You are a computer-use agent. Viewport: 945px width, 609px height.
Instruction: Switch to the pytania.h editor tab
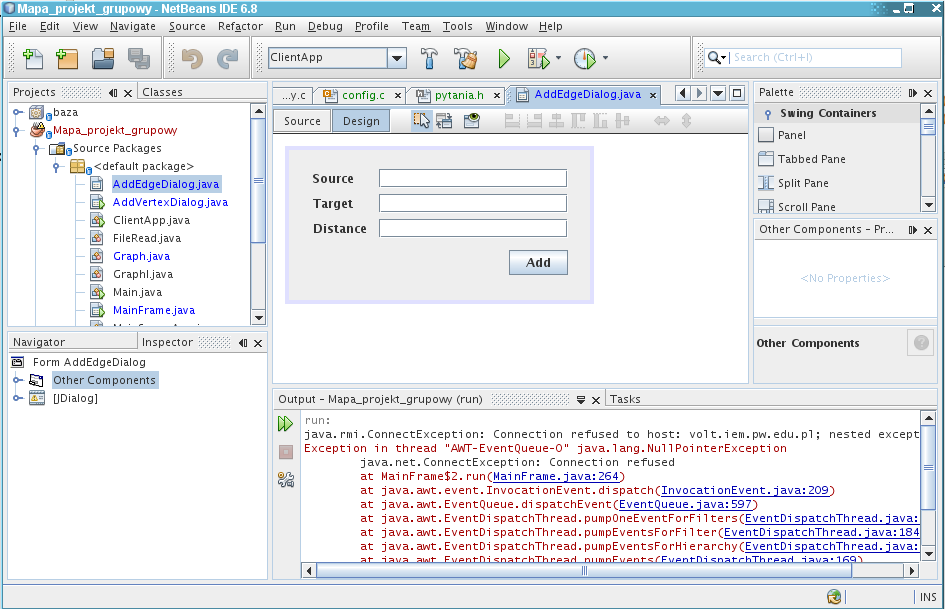[459, 95]
